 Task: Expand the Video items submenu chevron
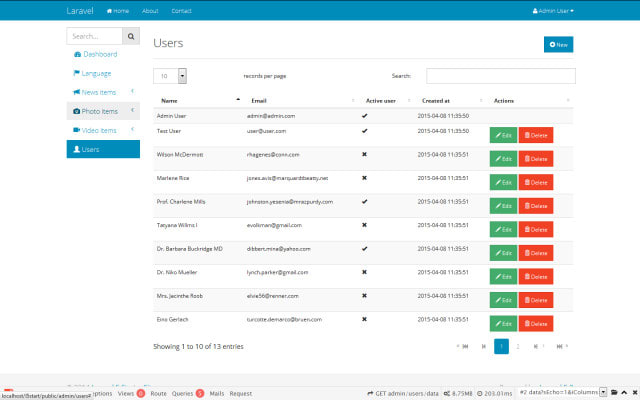pyautogui.click(x=132, y=129)
